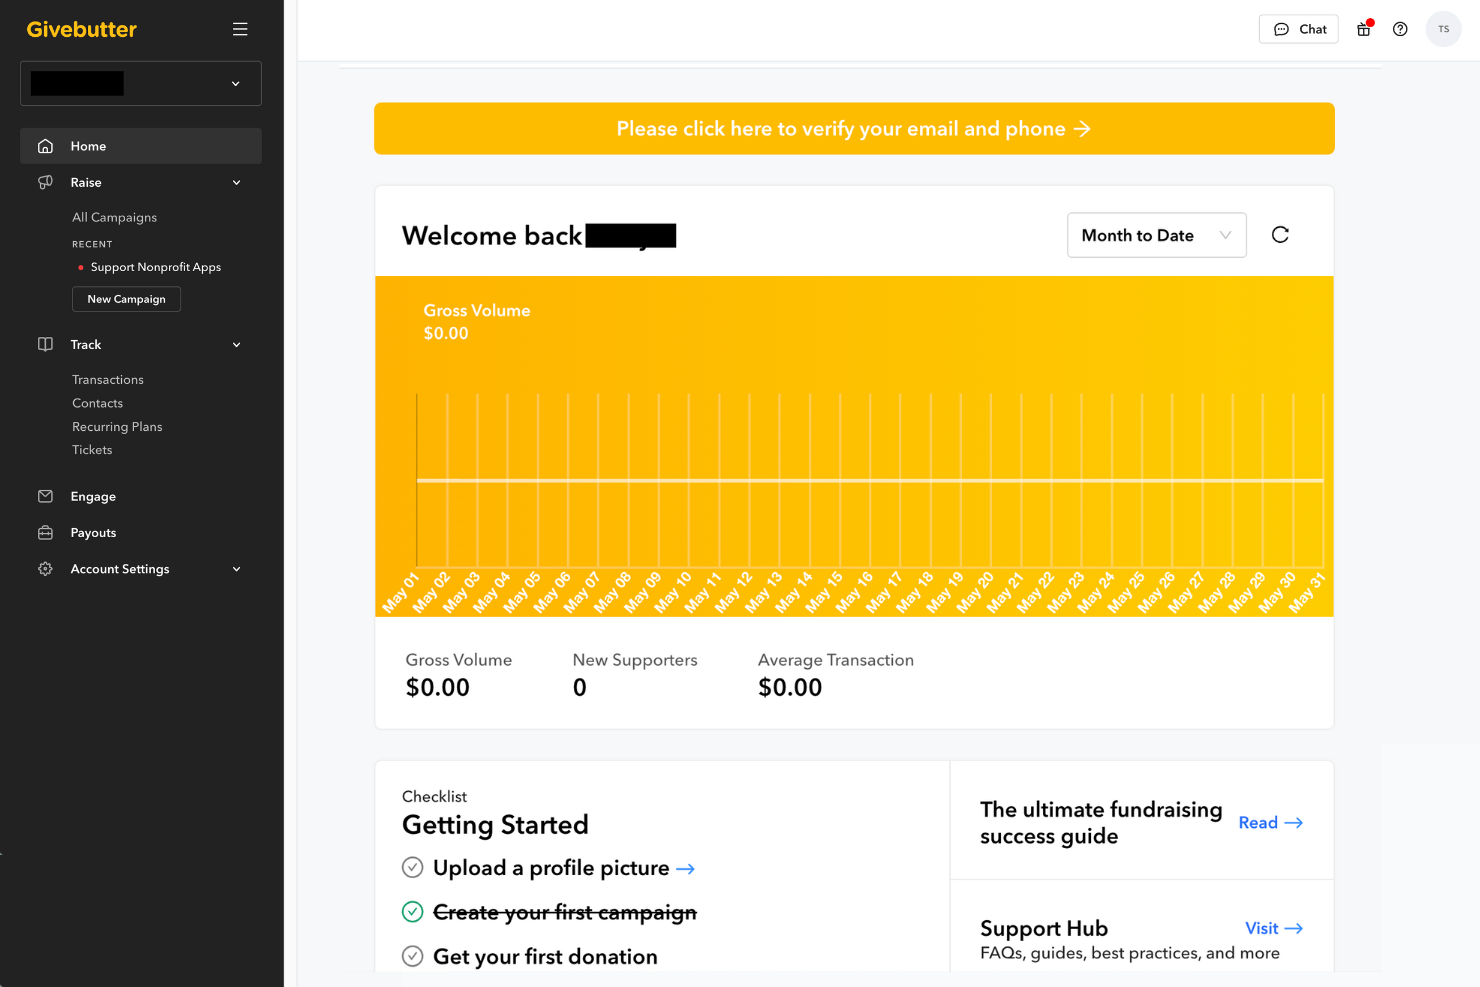Image resolution: width=1480 pixels, height=987 pixels.
Task: Open the Home icon in sidebar
Action: tap(44, 145)
